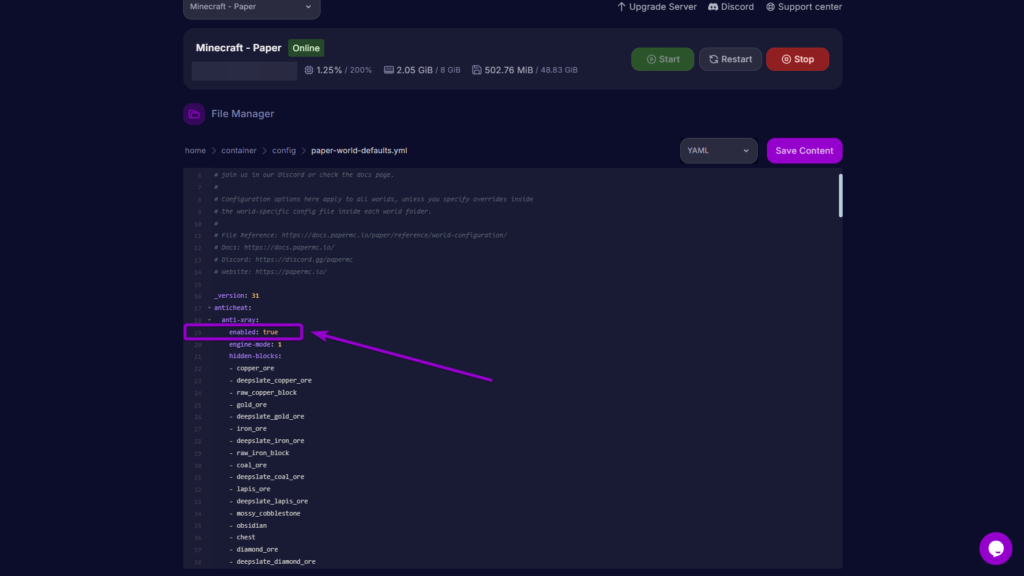The image size is (1024, 576).
Task: Open the config folder breadcrumb
Action: pos(284,151)
